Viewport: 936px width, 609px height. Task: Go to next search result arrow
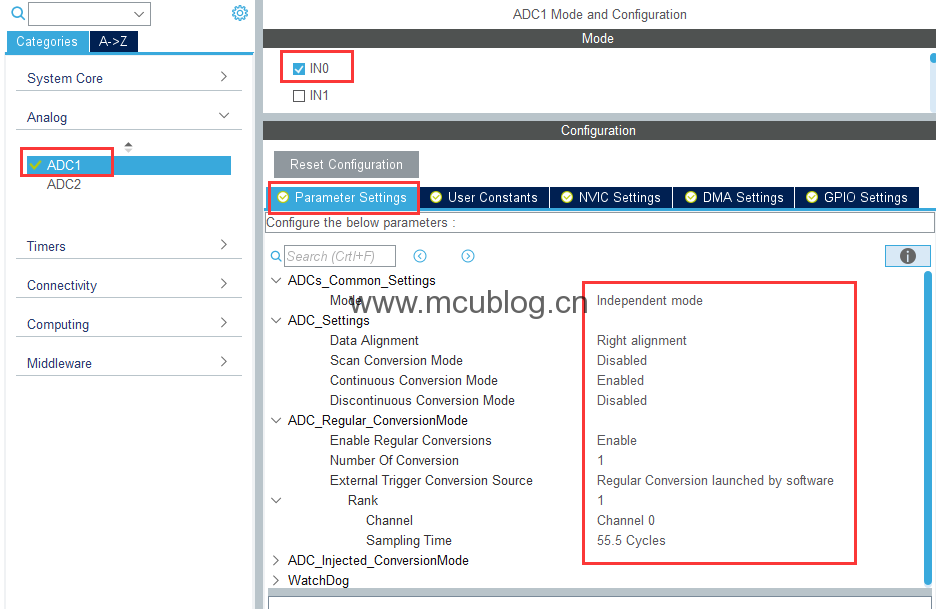click(x=468, y=256)
